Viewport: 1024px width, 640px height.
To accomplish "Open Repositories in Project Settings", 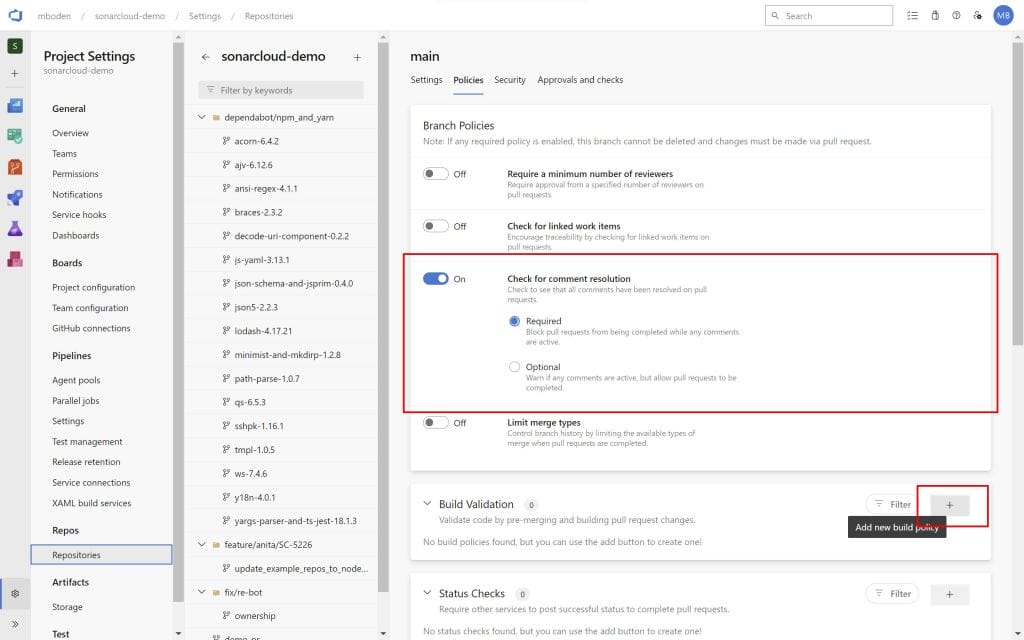I will [x=101, y=555].
